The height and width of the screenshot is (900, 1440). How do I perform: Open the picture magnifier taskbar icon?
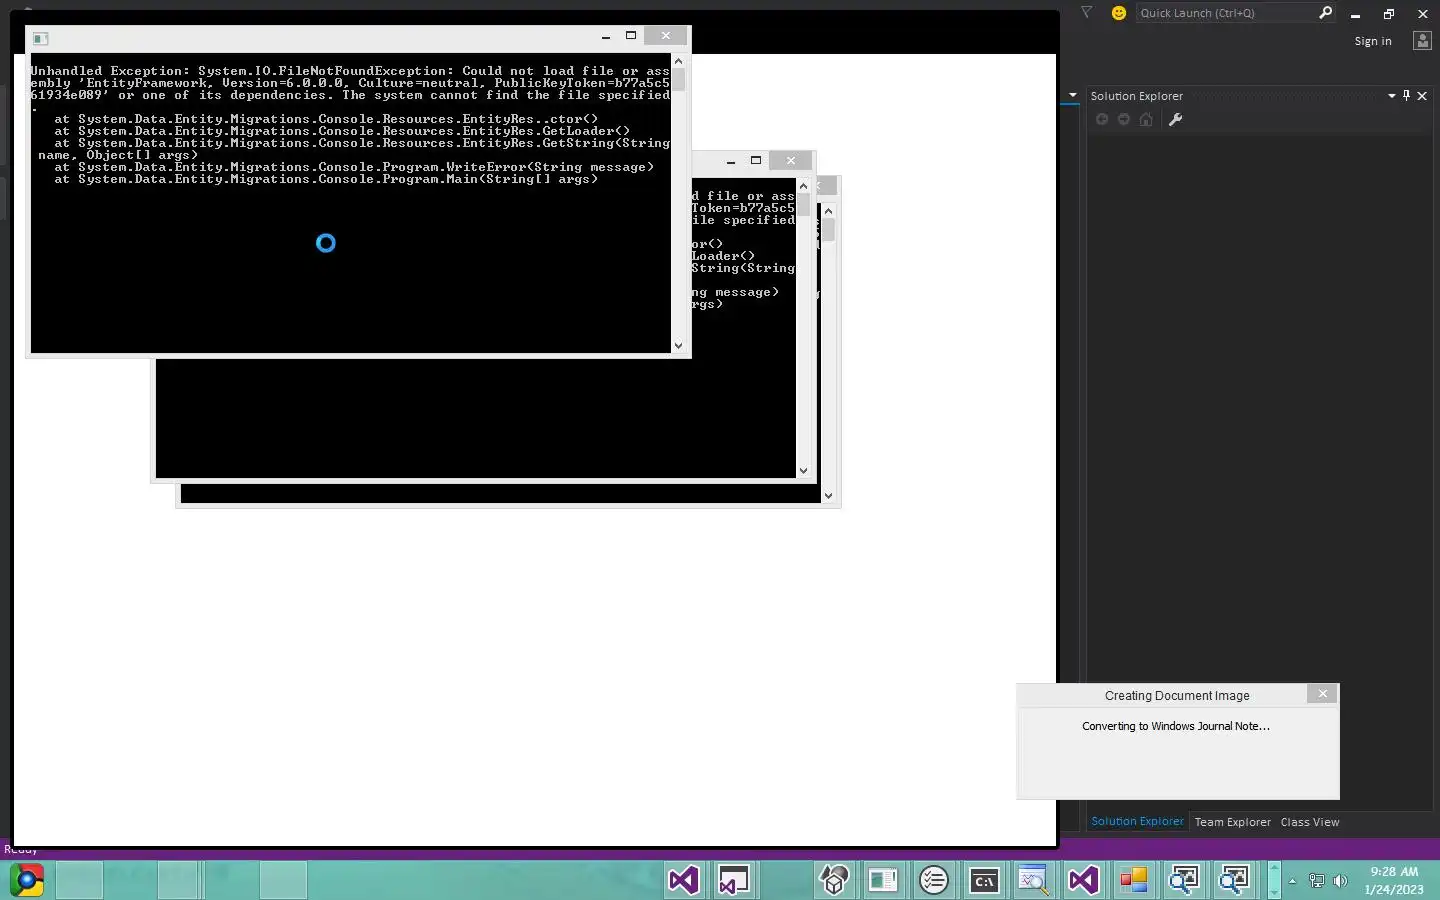click(x=1033, y=880)
